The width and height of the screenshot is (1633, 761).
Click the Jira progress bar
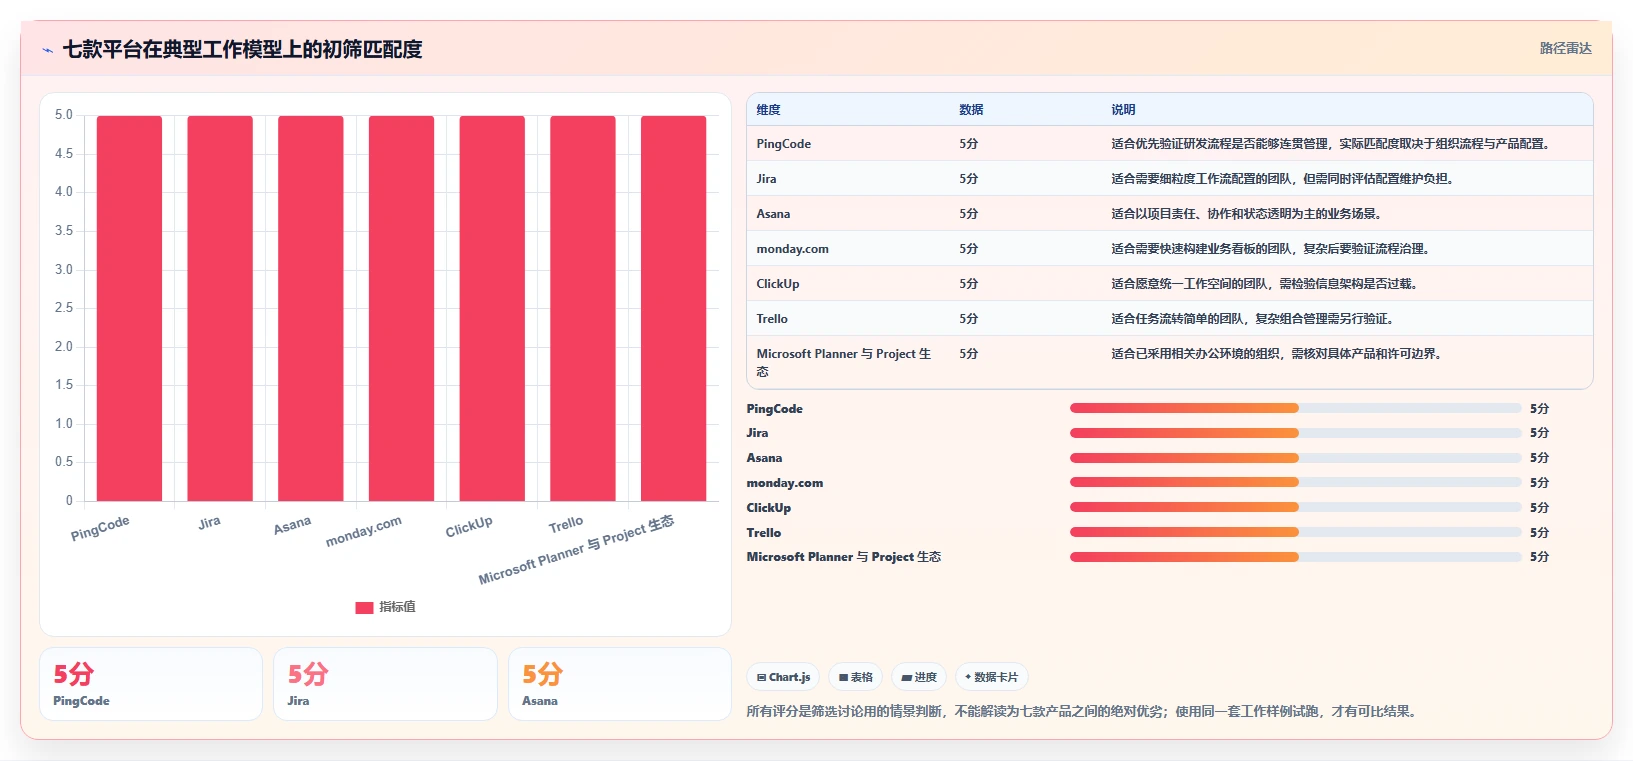click(x=1295, y=433)
